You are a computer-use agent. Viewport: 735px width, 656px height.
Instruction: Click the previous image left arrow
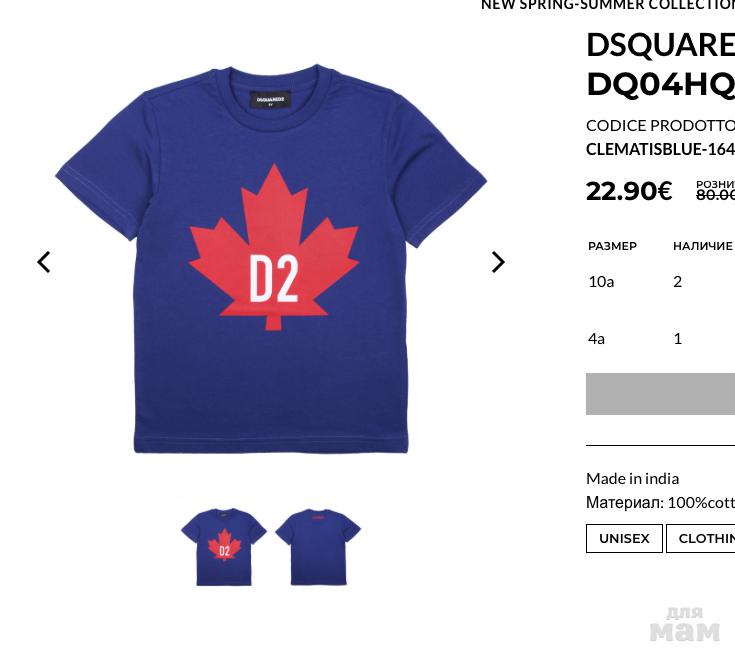(x=44, y=262)
